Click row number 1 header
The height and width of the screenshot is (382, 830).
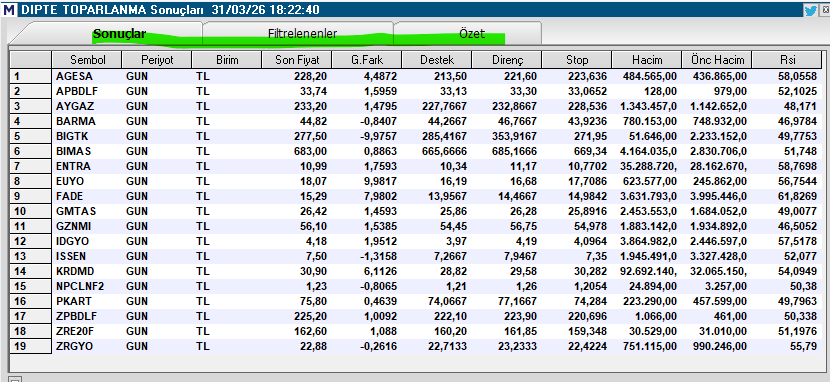point(31,76)
